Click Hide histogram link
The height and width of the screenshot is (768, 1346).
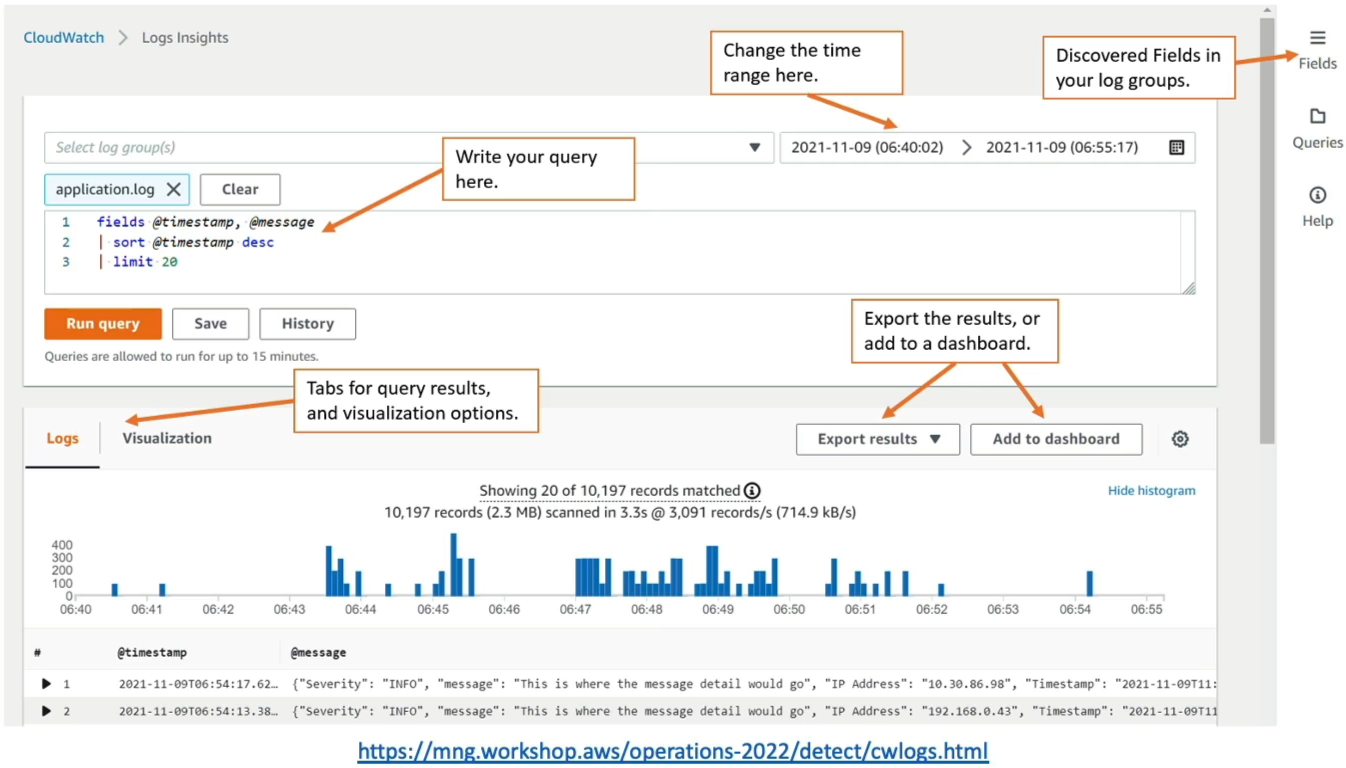click(1151, 491)
